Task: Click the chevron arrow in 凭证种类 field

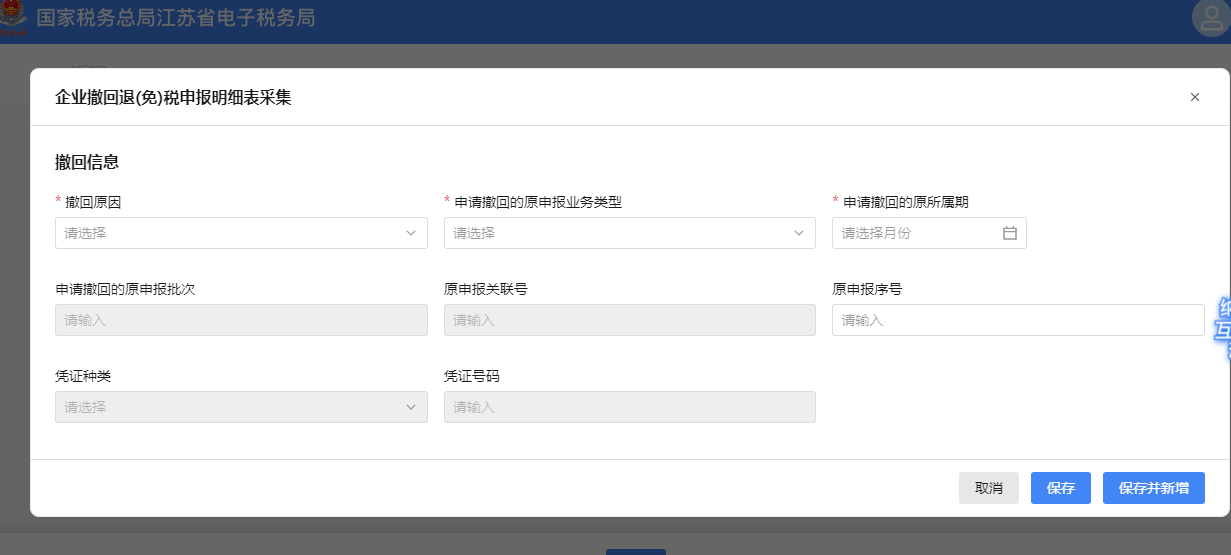Action: (x=411, y=407)
